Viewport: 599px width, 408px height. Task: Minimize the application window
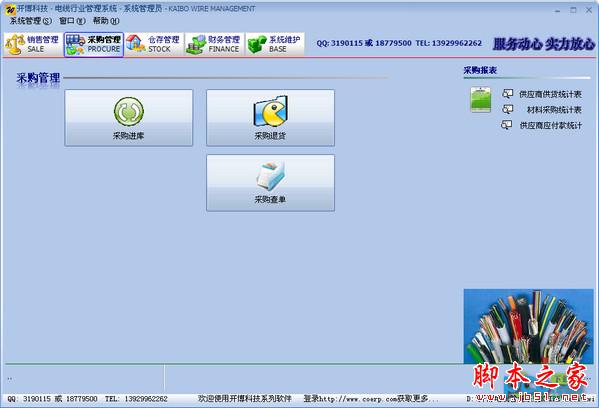558,10
